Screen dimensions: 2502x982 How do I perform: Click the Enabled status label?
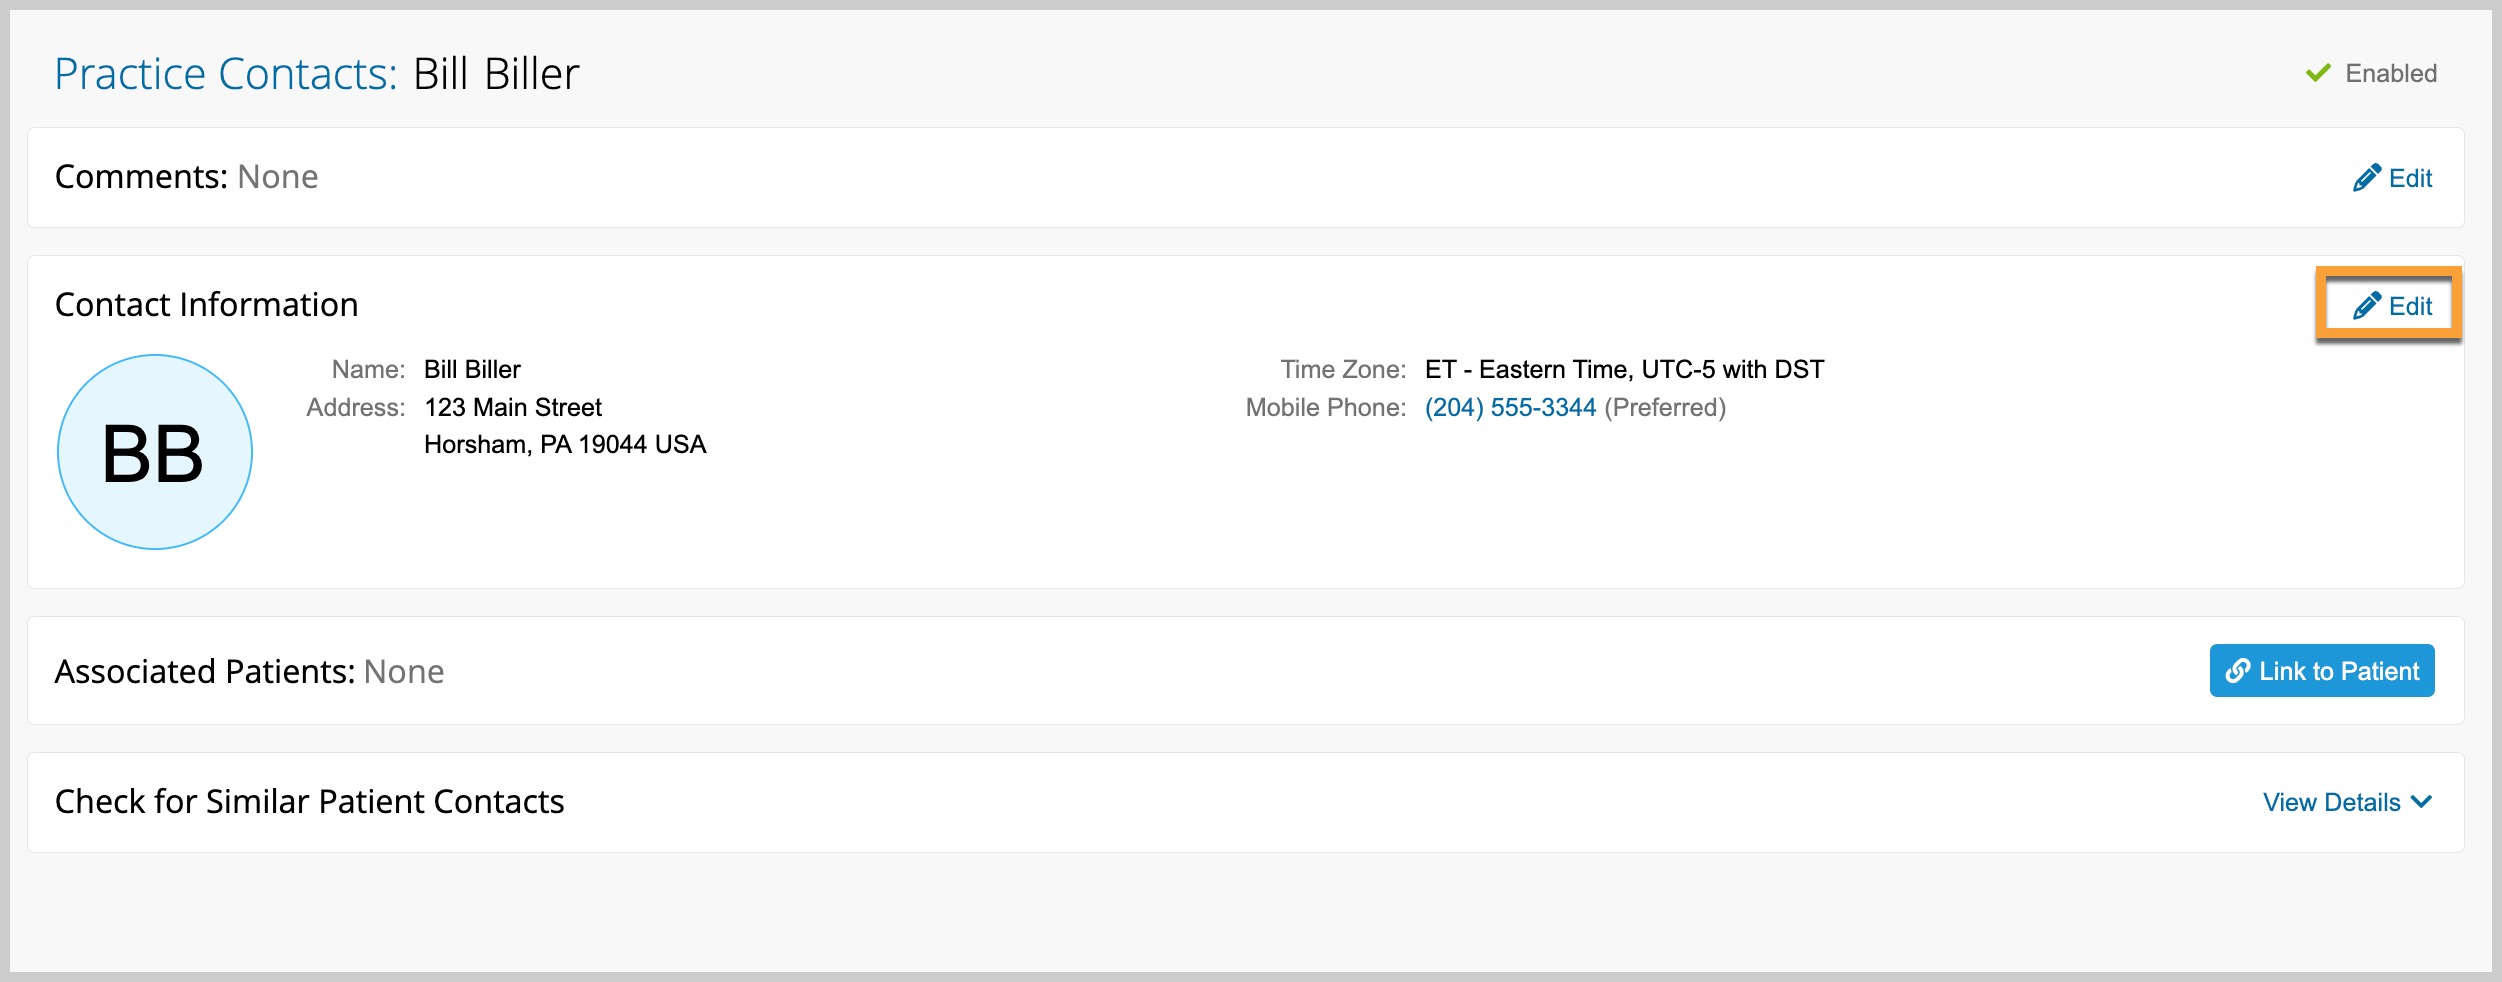pyautogui.click(x=2391, y=73)
